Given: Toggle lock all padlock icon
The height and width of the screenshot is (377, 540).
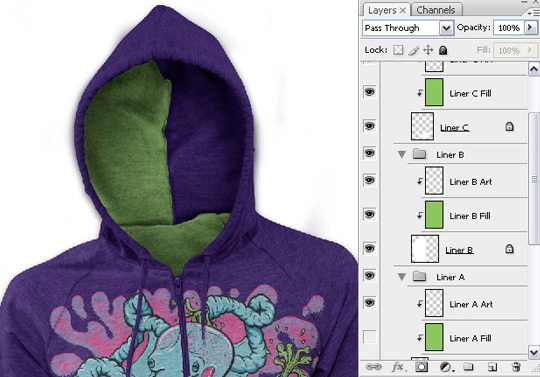Looking at the screenshot, I should click(443, 51).
